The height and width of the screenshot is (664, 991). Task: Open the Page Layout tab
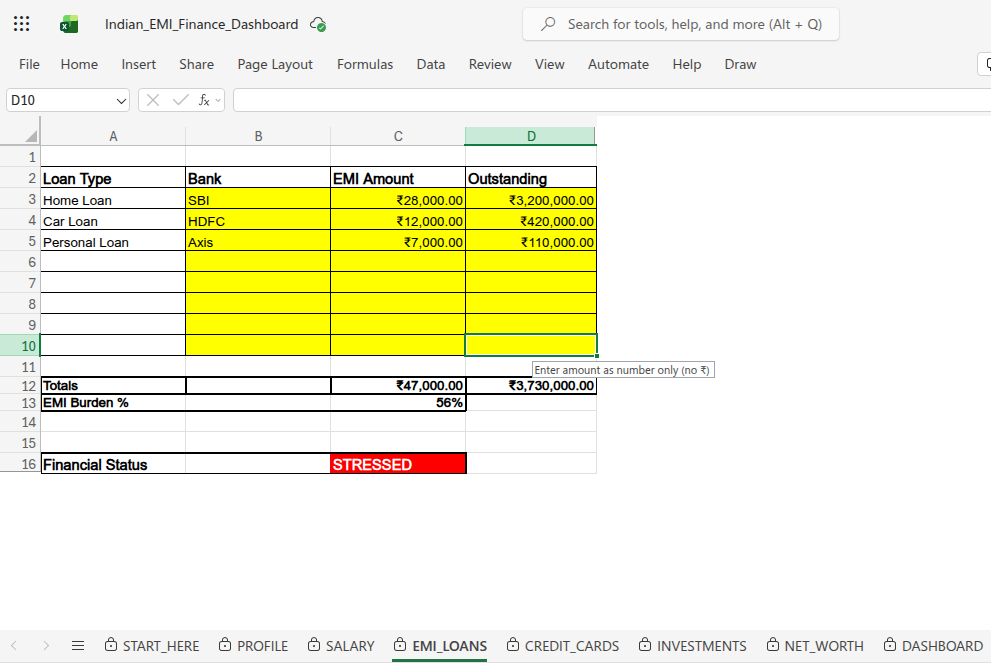pos(275,64)
